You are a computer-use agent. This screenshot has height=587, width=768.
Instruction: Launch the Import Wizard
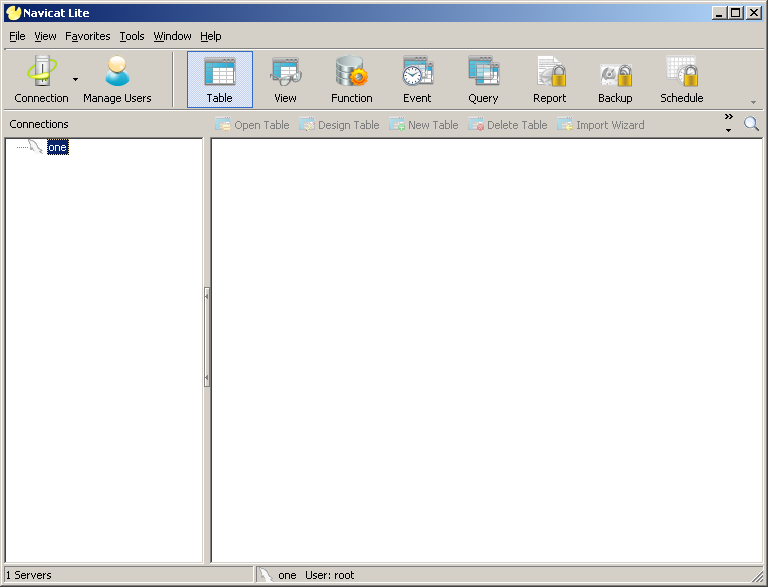coord(601,125)
